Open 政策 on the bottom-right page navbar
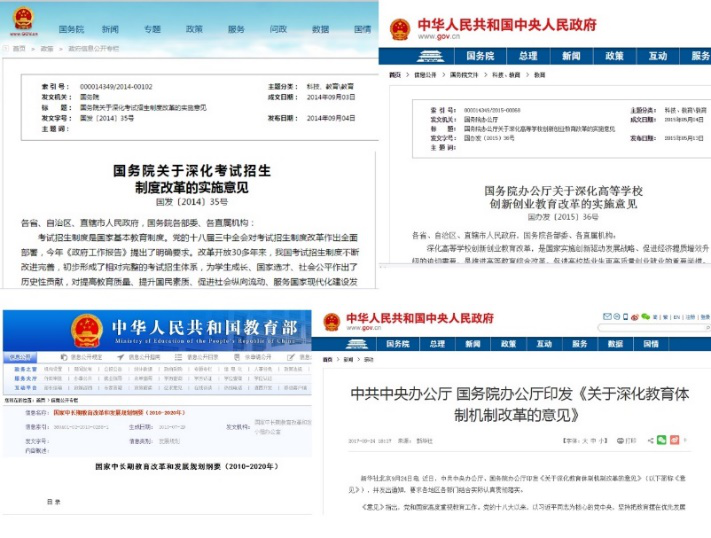Image resolution: width=711 pixels, height=538 pixels. click(508, 344)
